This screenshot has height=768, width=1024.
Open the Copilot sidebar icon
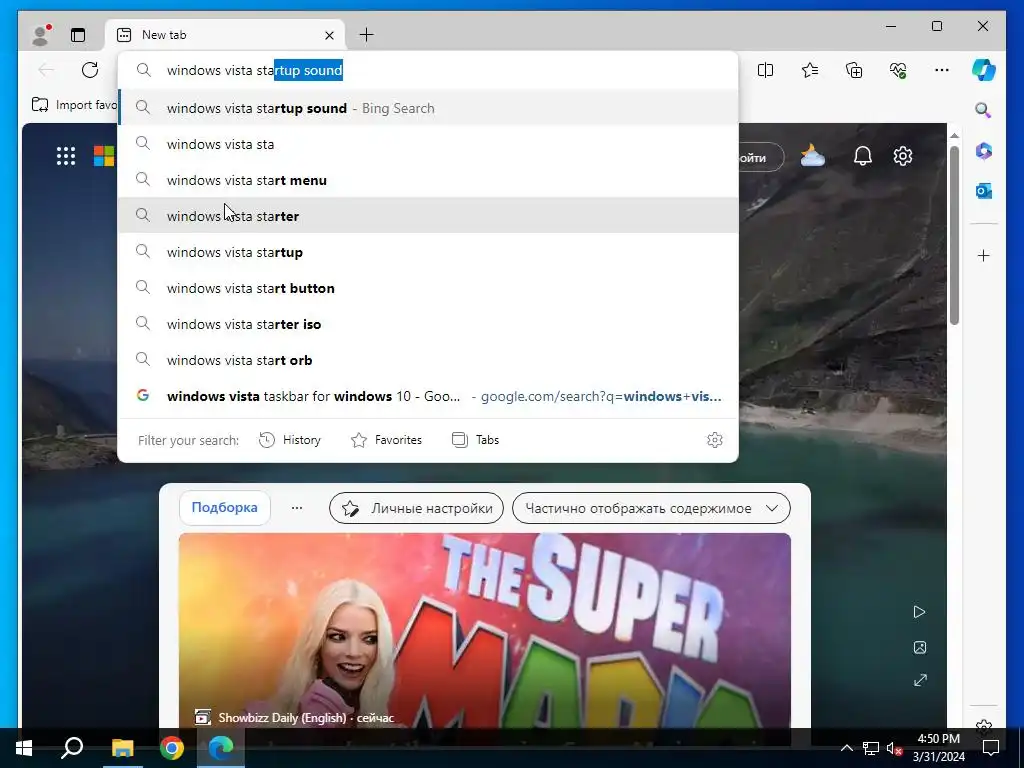[x=984, y=70]
